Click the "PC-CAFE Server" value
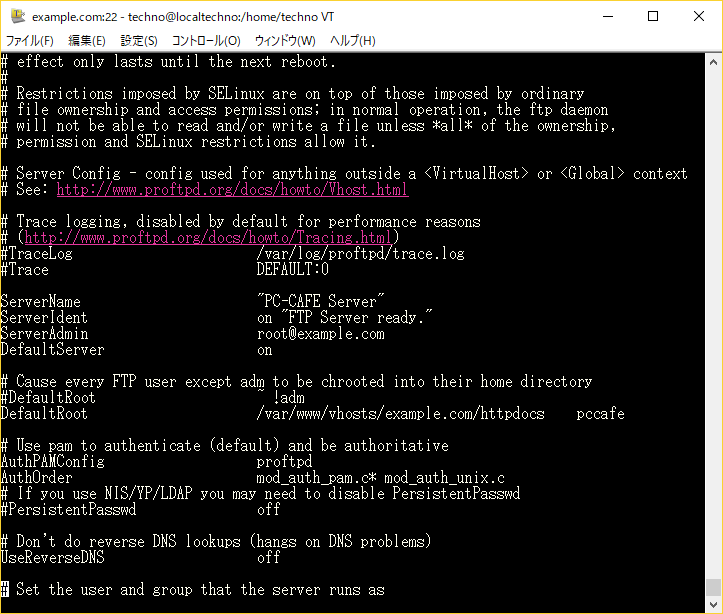The image size is (723, 614). (321, 301)
